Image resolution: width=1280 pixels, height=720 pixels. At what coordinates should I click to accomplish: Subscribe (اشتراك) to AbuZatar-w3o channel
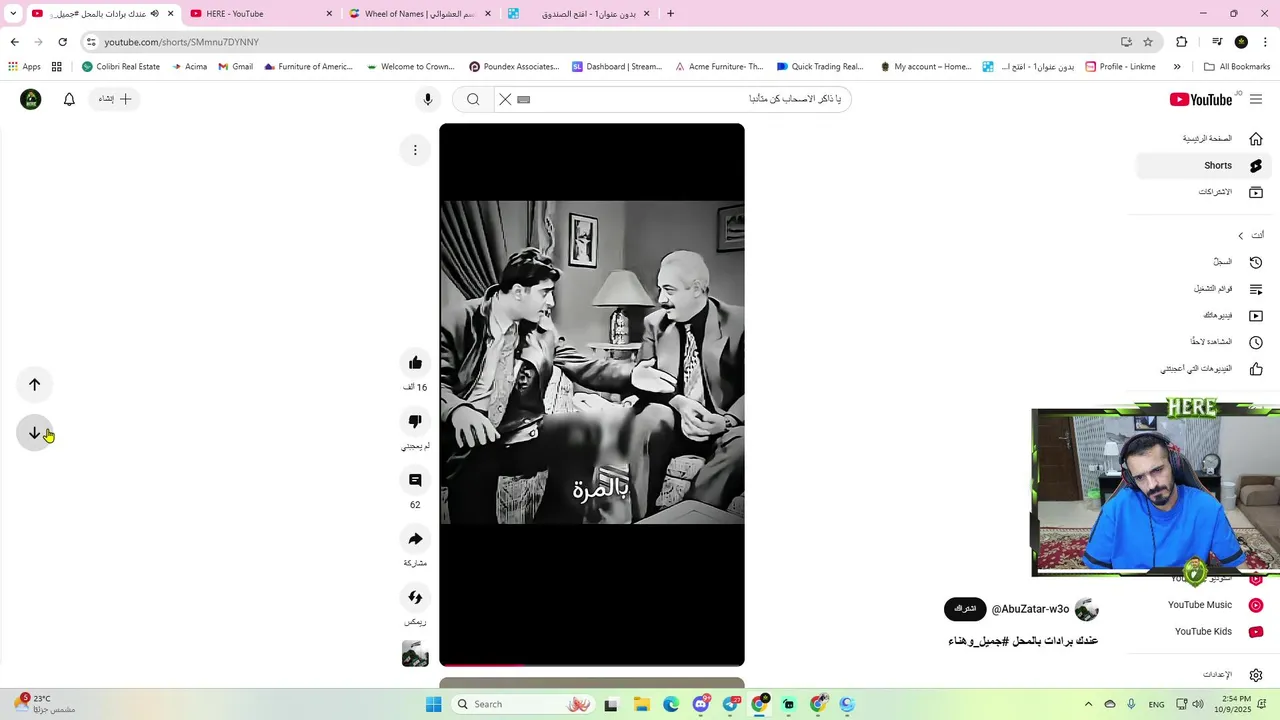tap(965, 609)
